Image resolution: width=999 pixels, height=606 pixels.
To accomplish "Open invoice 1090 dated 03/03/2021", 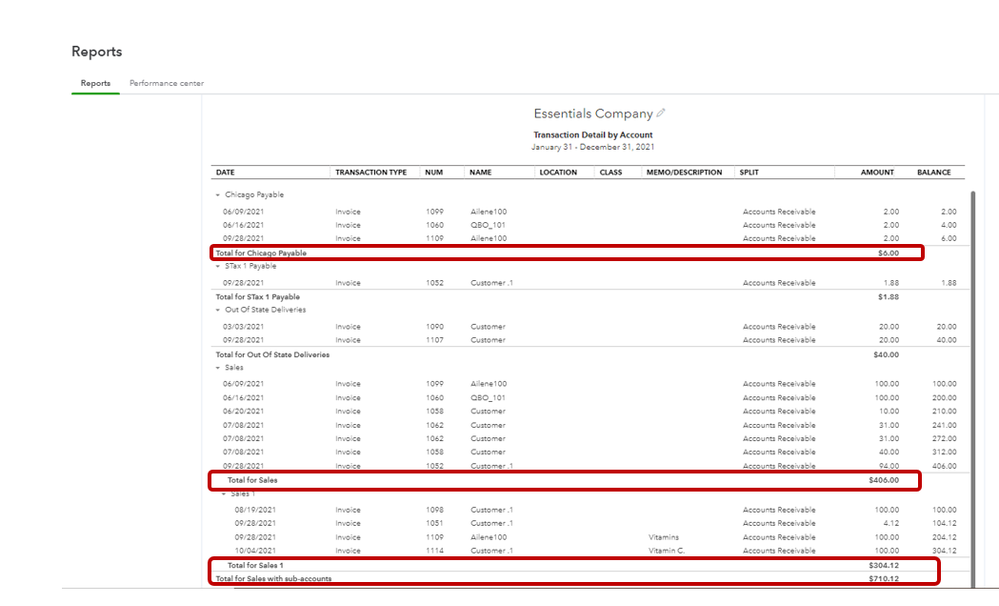I will 589,326.
